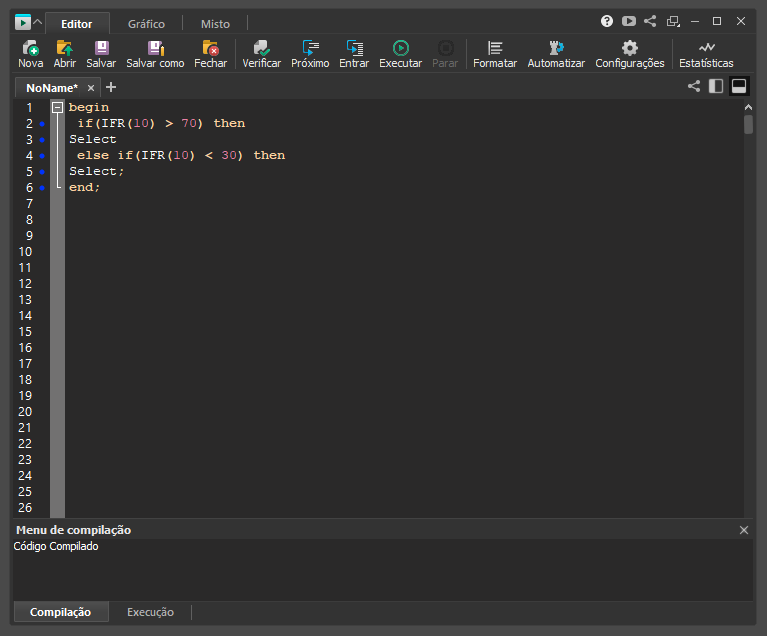Image resolution: width=767 pixels, height=636 pixels.
Task: Switch to the Editor tab
Action: [x=77, y=23]
